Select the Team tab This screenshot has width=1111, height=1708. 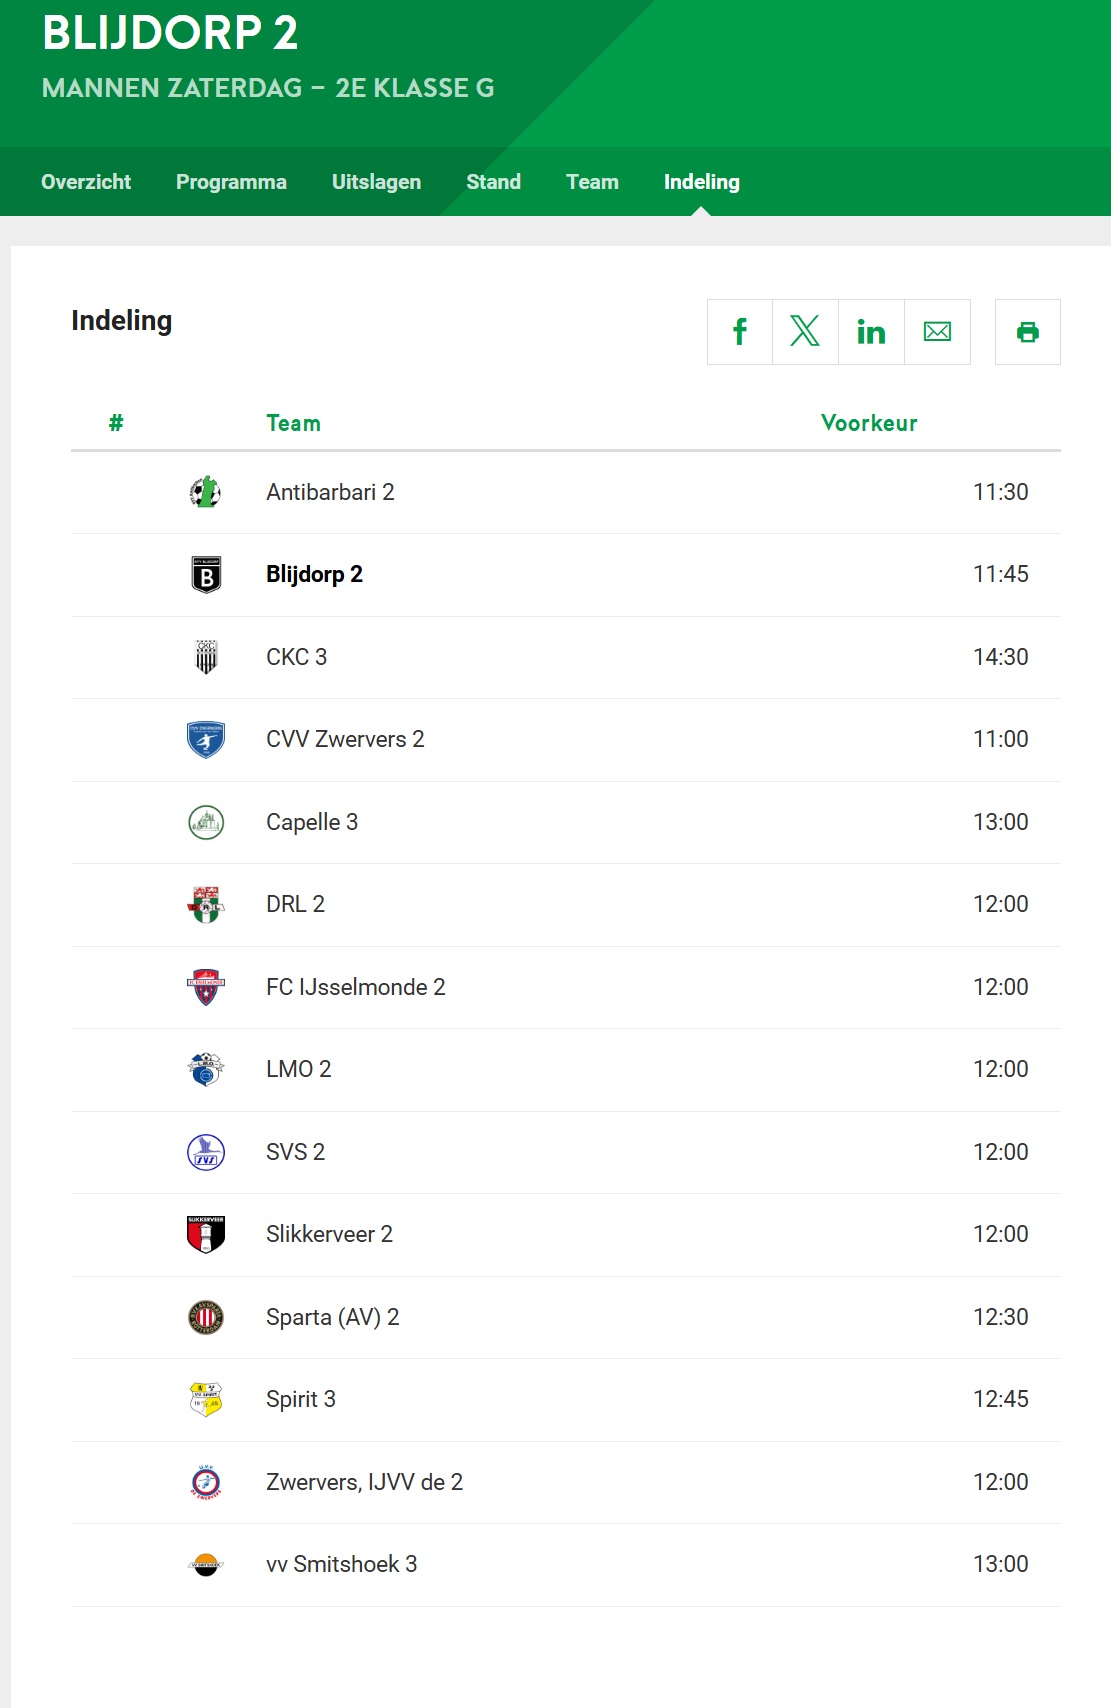point(592,182)
